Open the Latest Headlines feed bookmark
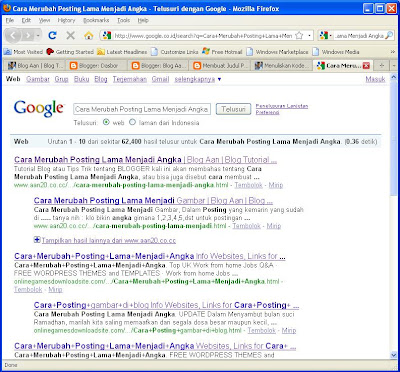The height and width of the screenshot is (372, 400). point(122,52)
